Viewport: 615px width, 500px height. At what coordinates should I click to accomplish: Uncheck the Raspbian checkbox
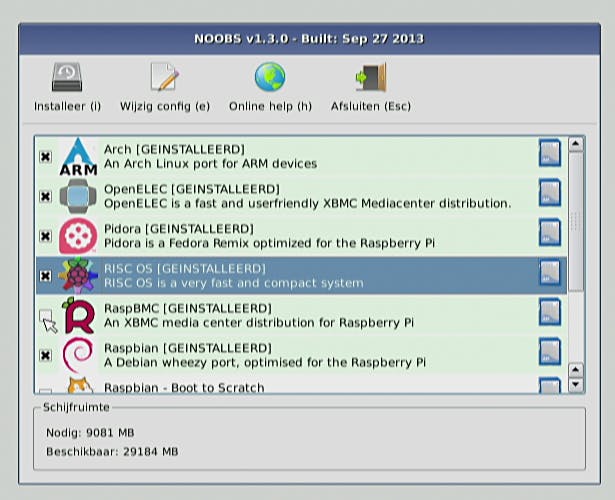point(45,355)
